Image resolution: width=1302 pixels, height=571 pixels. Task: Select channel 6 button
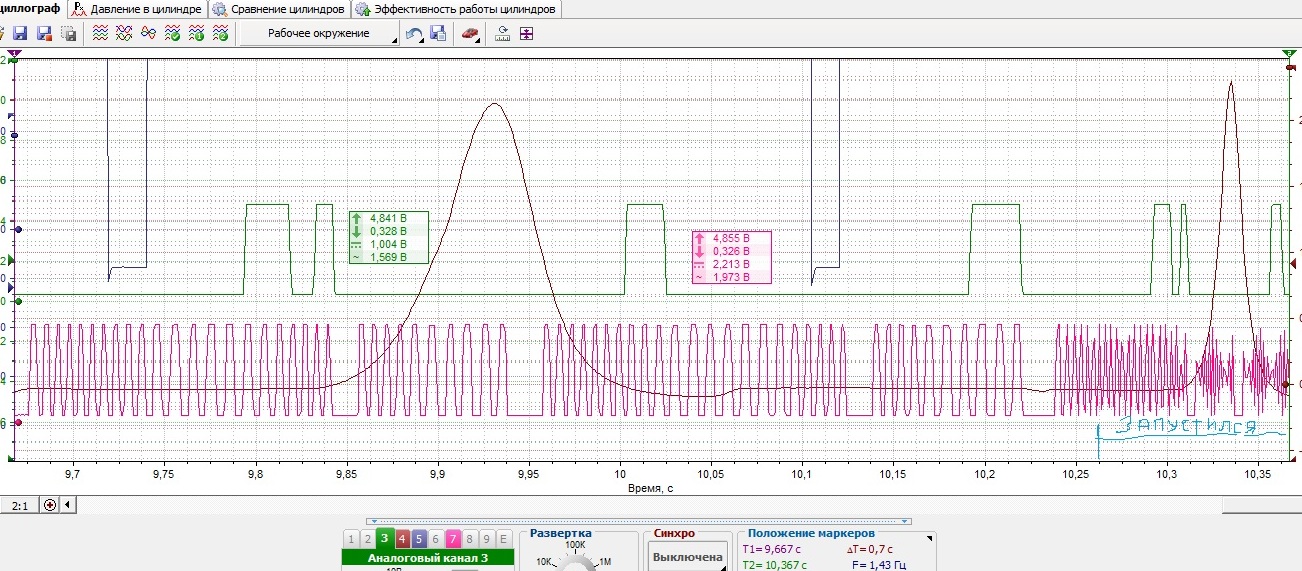436,539
